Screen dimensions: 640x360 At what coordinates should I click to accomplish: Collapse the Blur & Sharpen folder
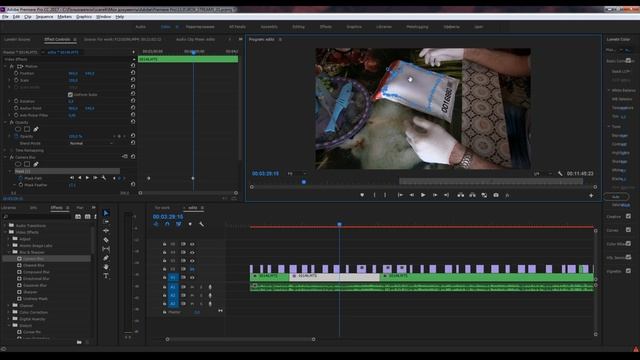9,252
